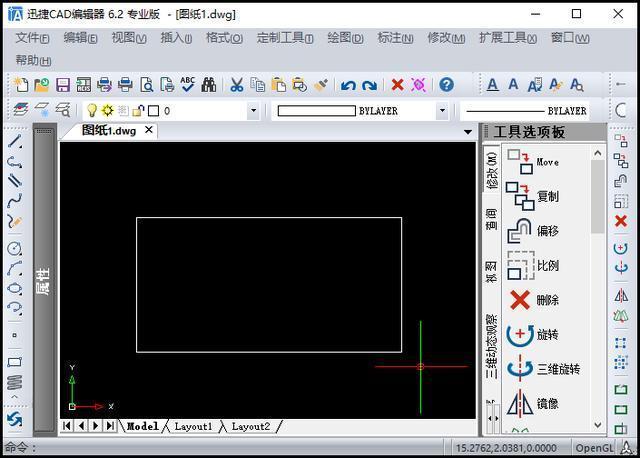
Task: Toggle the layer padlock lock state
Action: tap(139, 110)
